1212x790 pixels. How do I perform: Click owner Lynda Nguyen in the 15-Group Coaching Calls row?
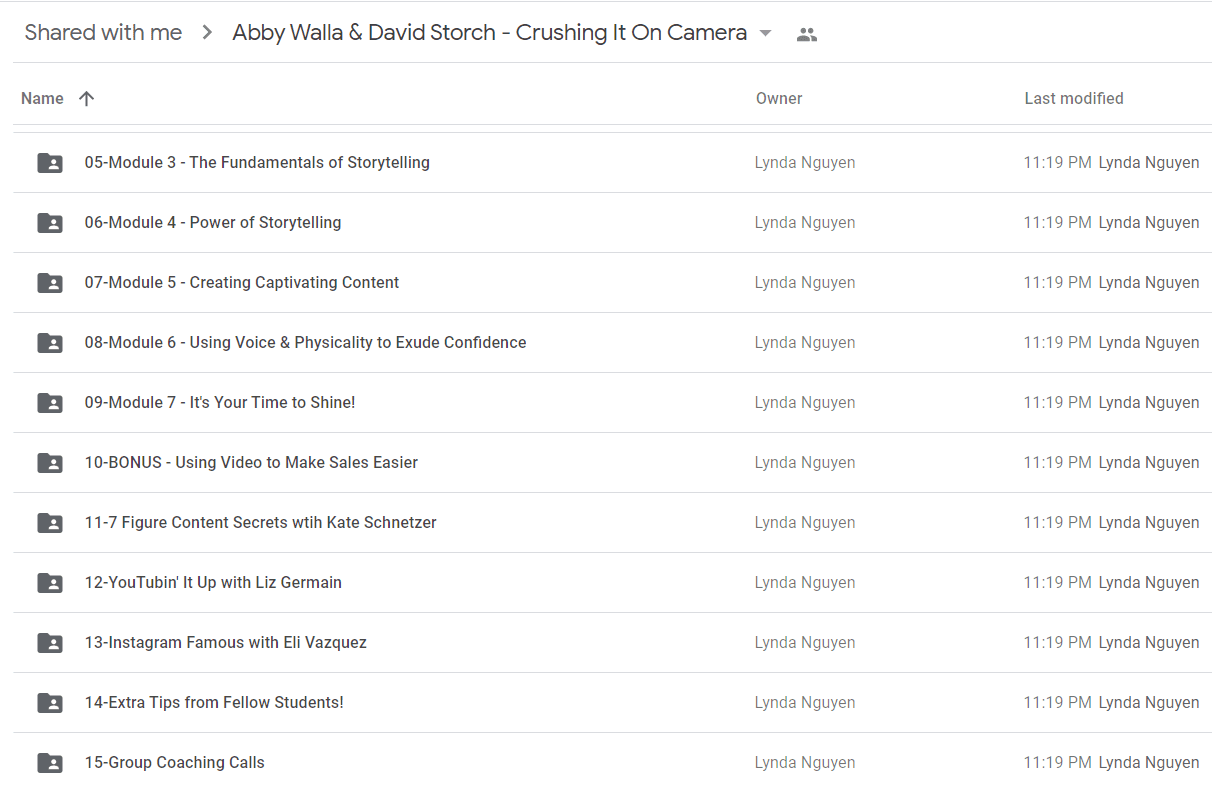(805, 762)
